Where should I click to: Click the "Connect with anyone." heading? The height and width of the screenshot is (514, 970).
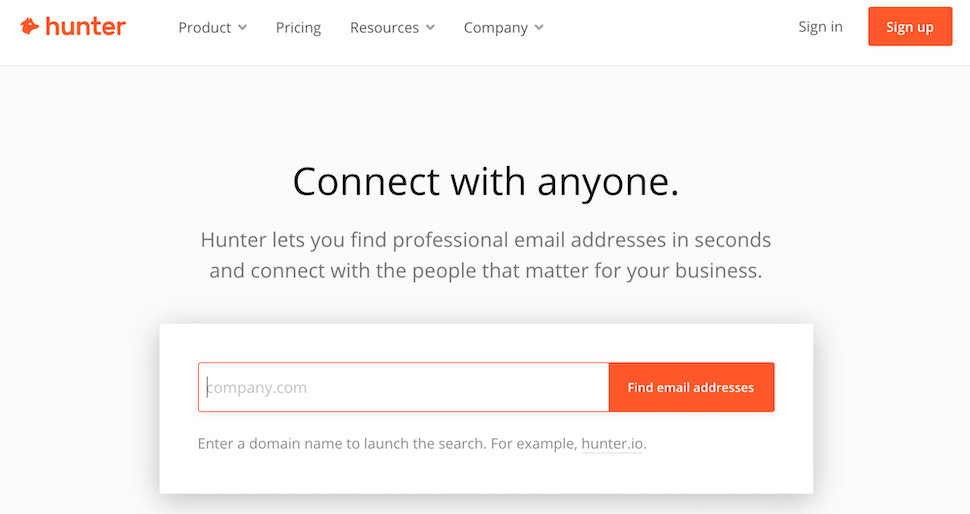coord(485,182)
